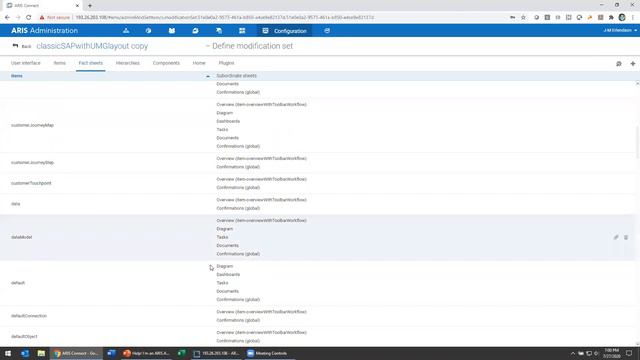Open the fourth ARIS header icon

196,31
